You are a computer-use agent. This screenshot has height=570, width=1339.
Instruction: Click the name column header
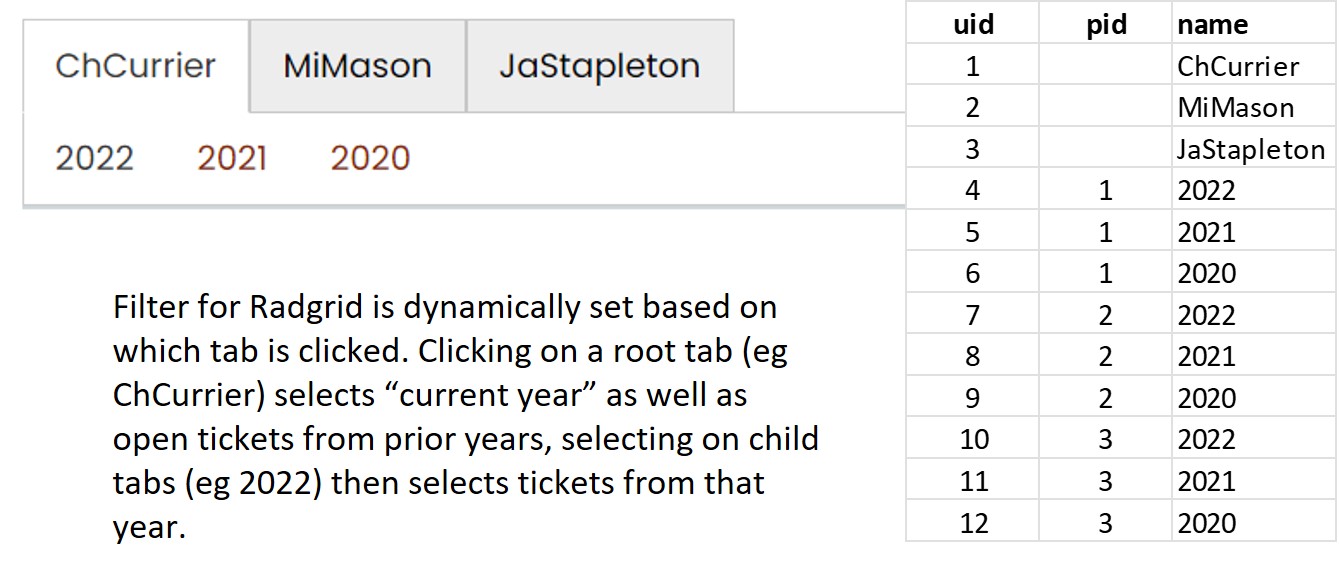point(1212,24)
